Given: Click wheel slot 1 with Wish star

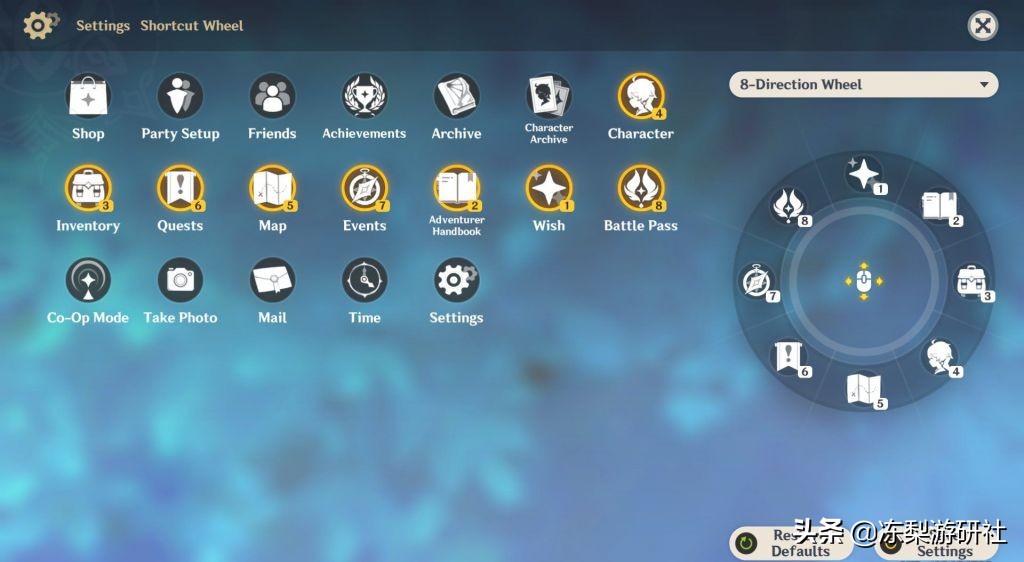Looking at the screenshot, I should point(865,175).
